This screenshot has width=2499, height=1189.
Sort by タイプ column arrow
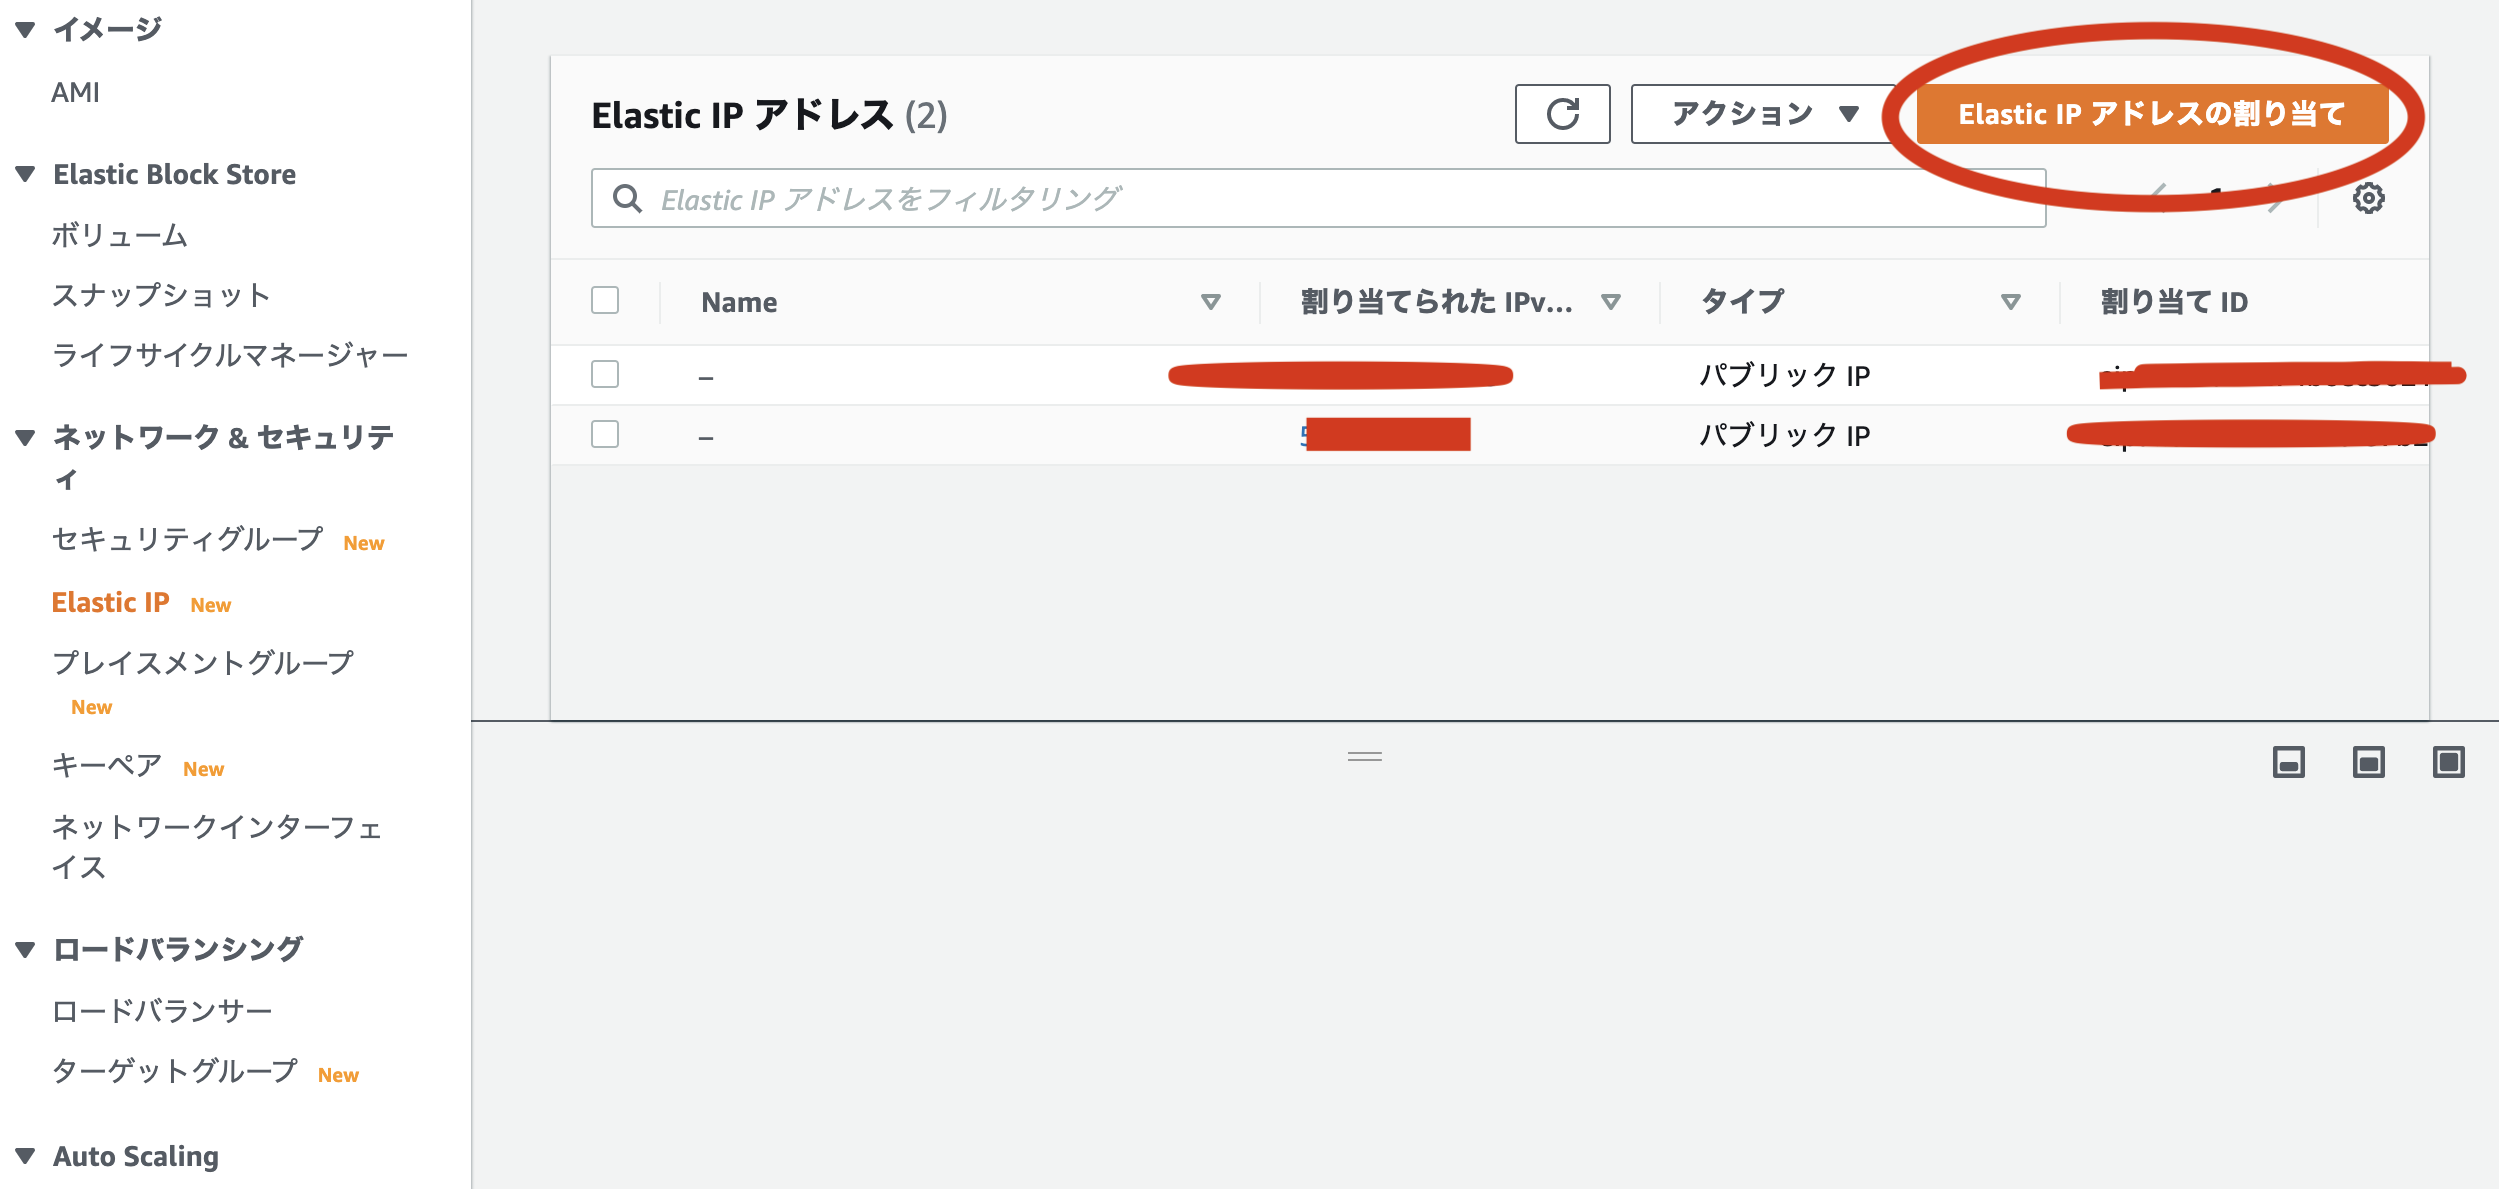tap(2010, 302)
